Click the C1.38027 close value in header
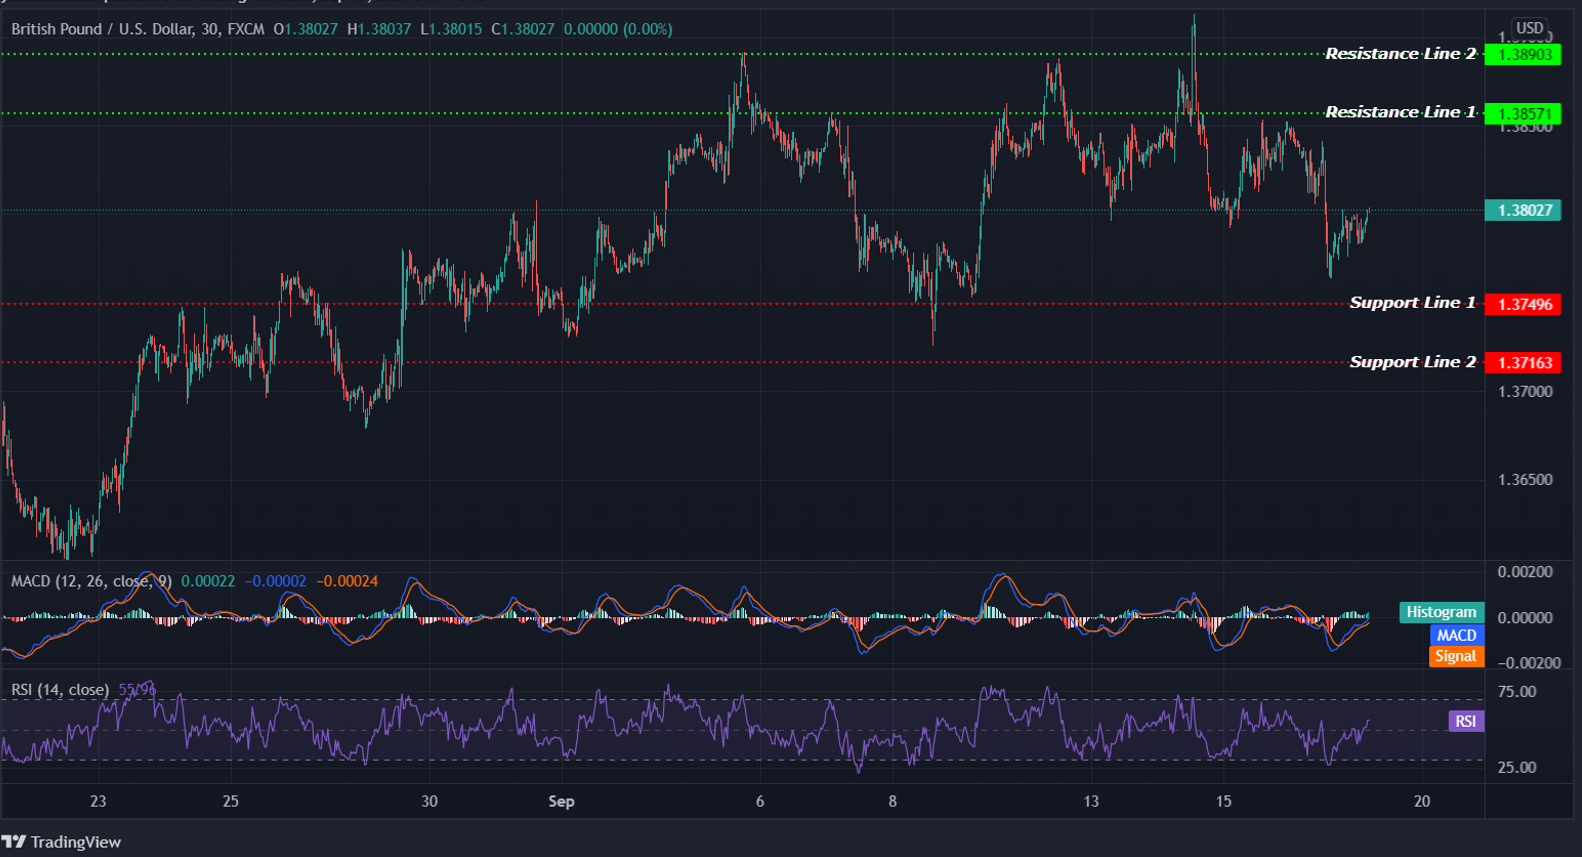This screenshot has width=1582, height=857. click(523, 29)
